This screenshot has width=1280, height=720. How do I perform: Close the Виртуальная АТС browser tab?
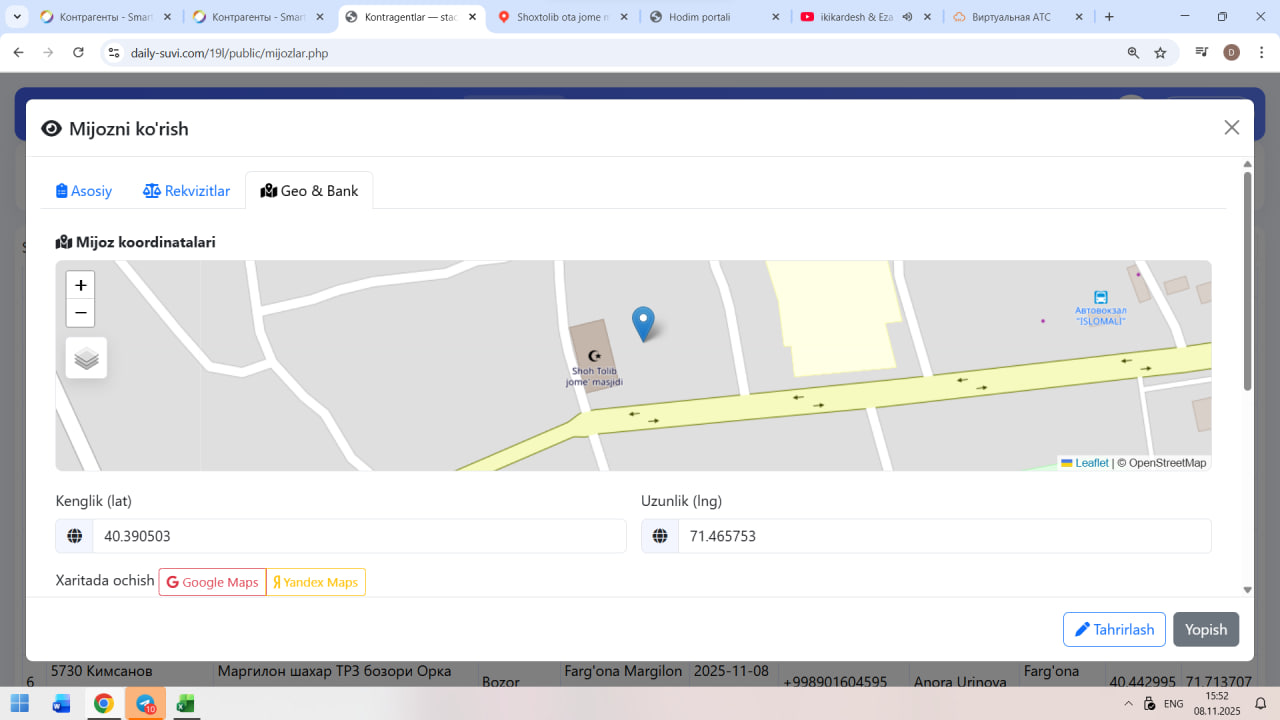pyautogui.click(x=1079, y=17)
